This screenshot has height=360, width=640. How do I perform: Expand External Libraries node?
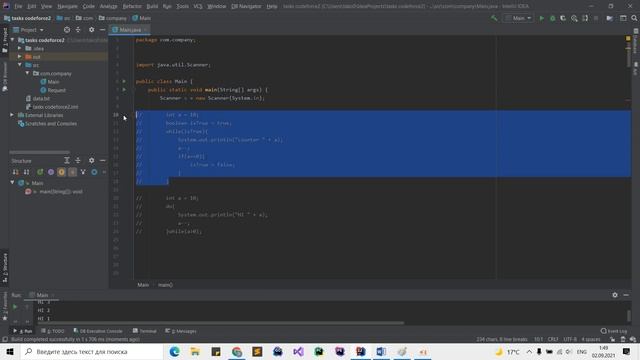(12, 115)
